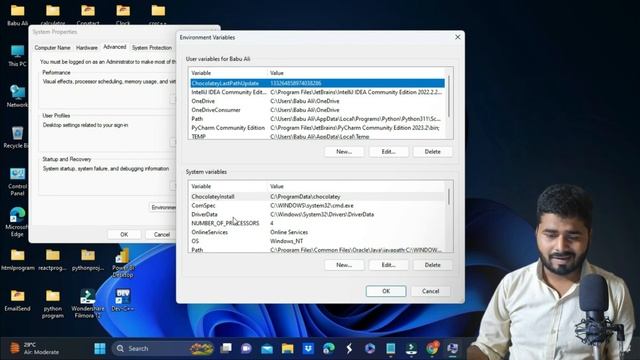Select the EmailSend folder icon
Image resolution: width=640 pixels, height=360 pixels.
coord(18,300)
